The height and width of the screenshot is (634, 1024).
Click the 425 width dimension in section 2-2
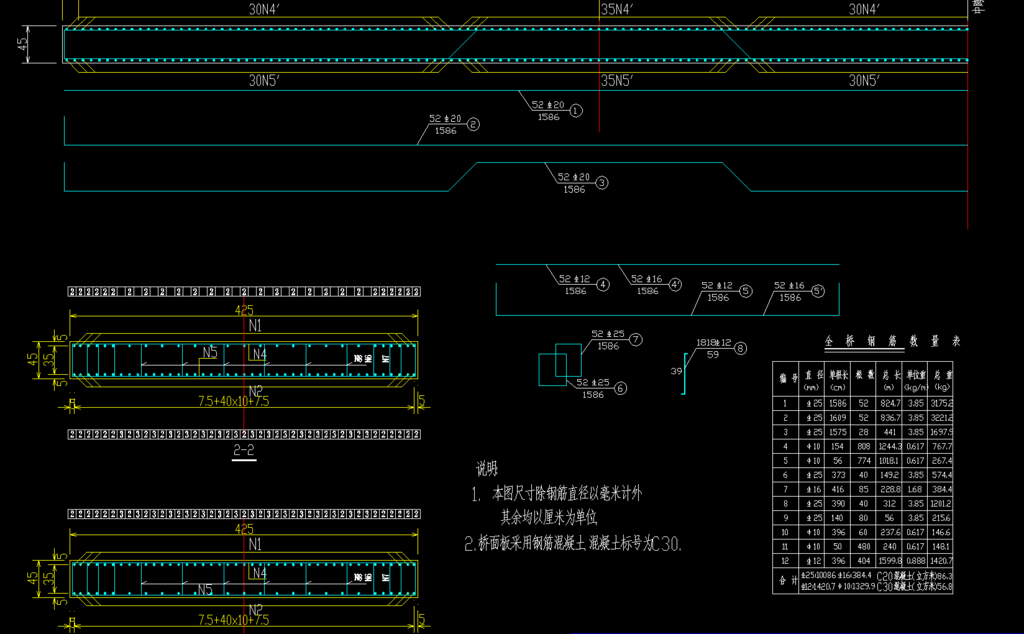point(244,311)
